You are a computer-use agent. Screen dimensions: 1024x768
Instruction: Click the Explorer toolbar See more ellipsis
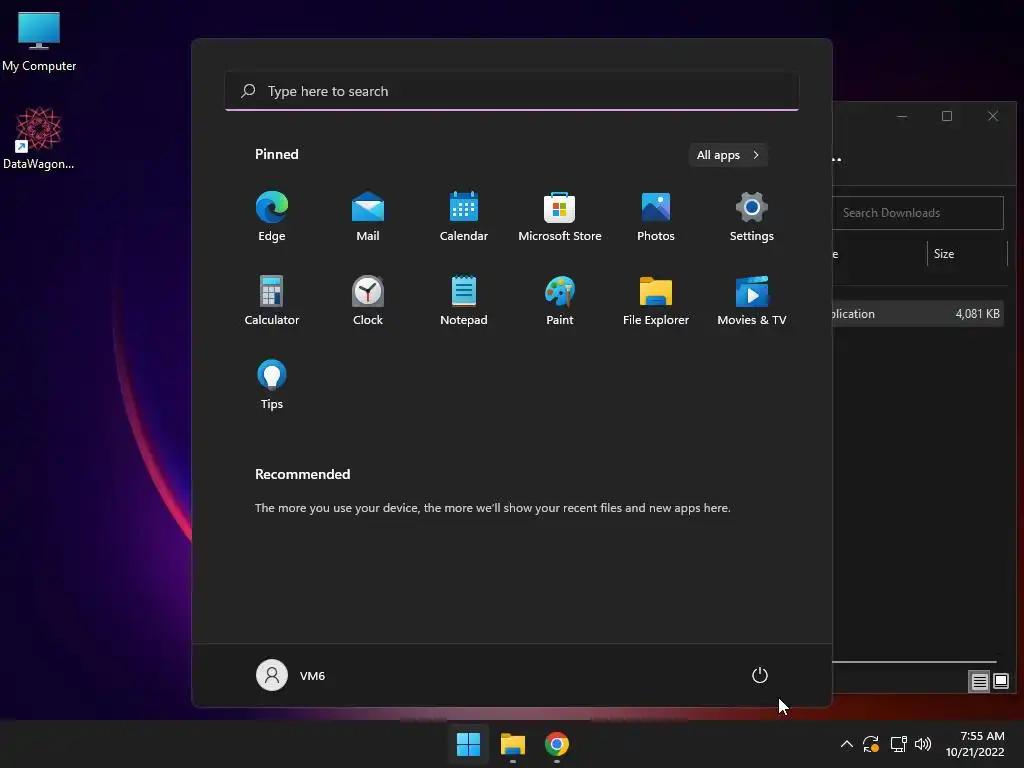(x=837, y=159)
